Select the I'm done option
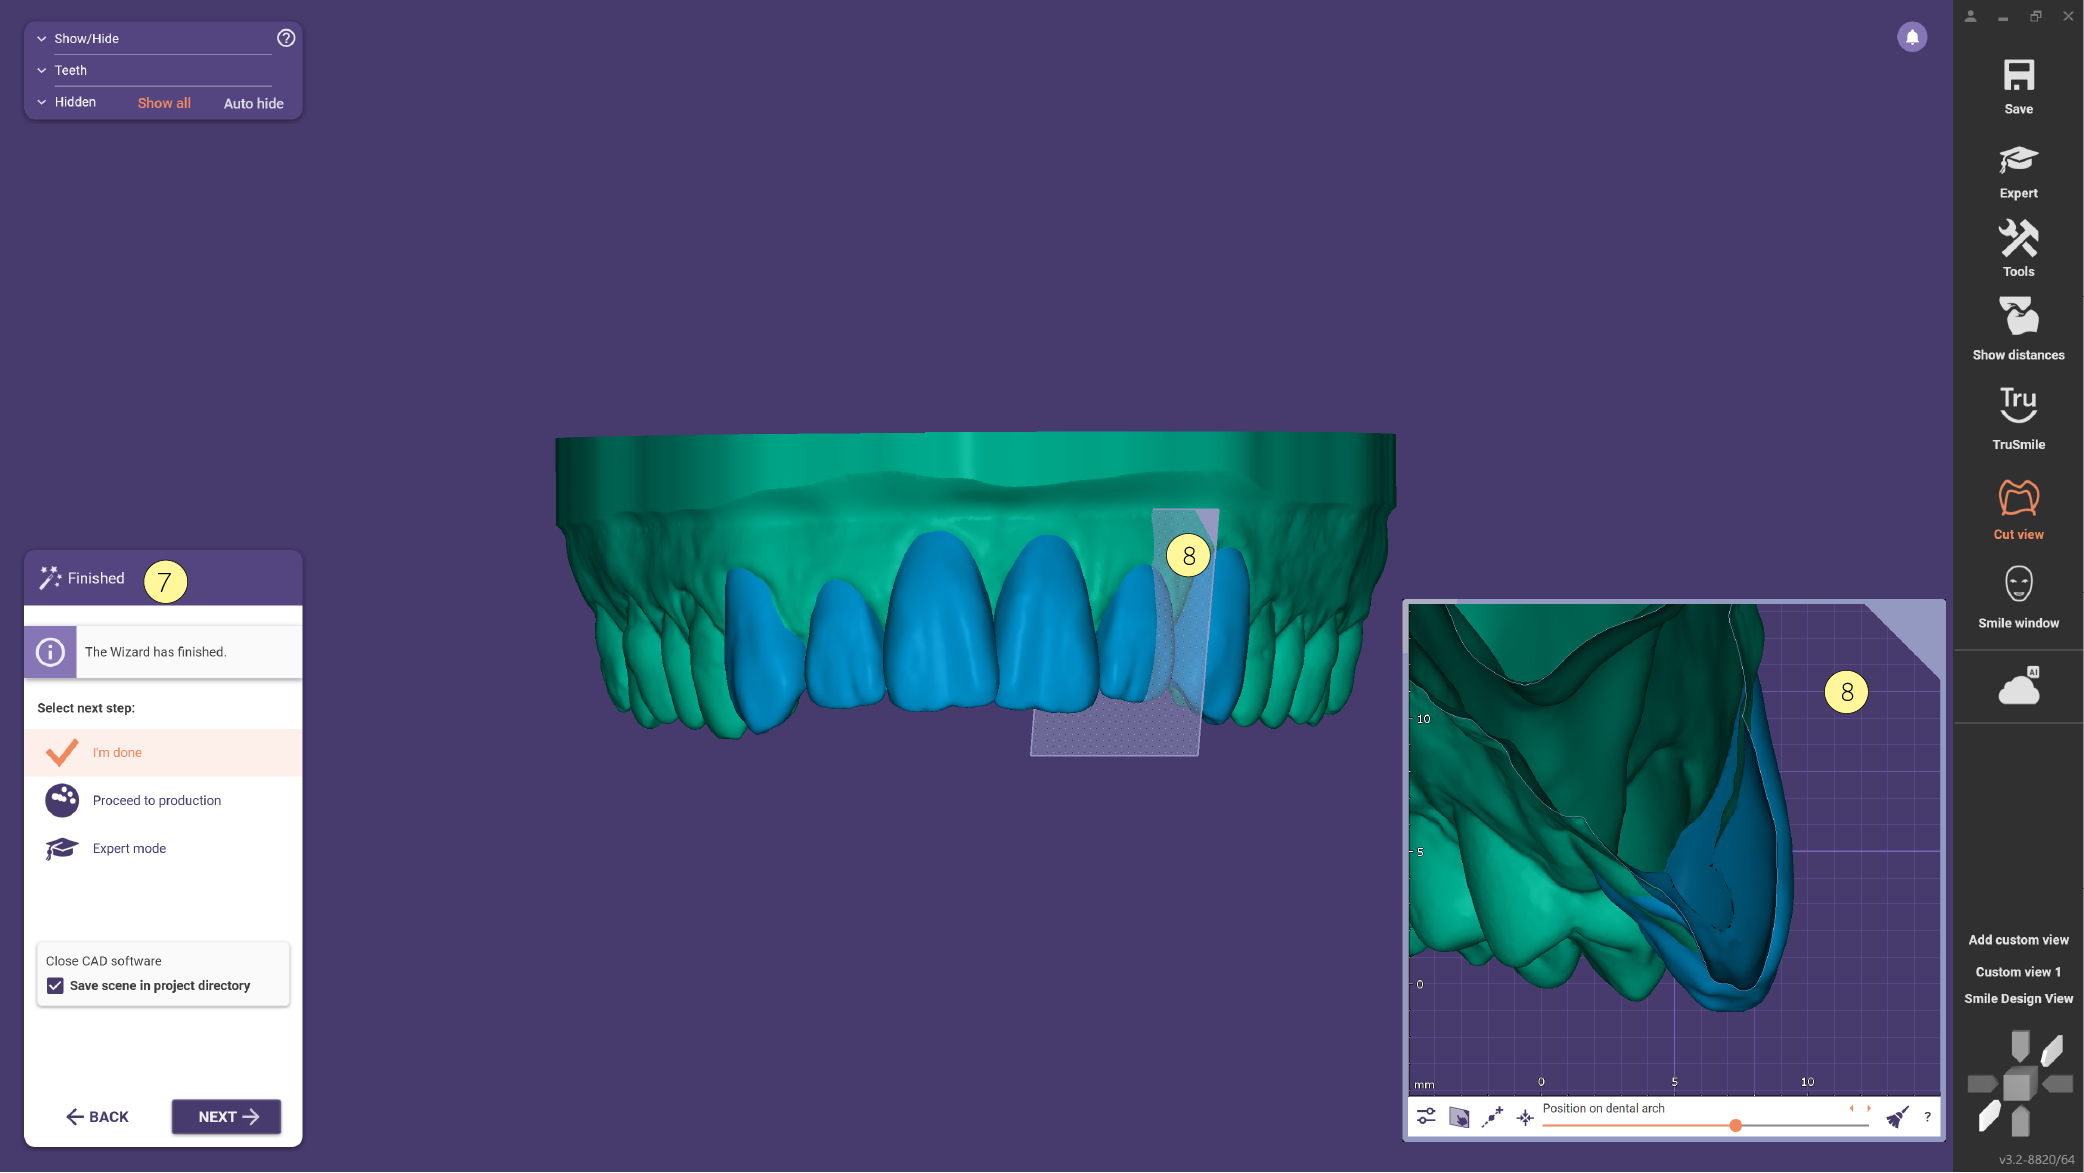This screenshot has height=1173, width=2084. pyautogui.click(x=163, y=753)
